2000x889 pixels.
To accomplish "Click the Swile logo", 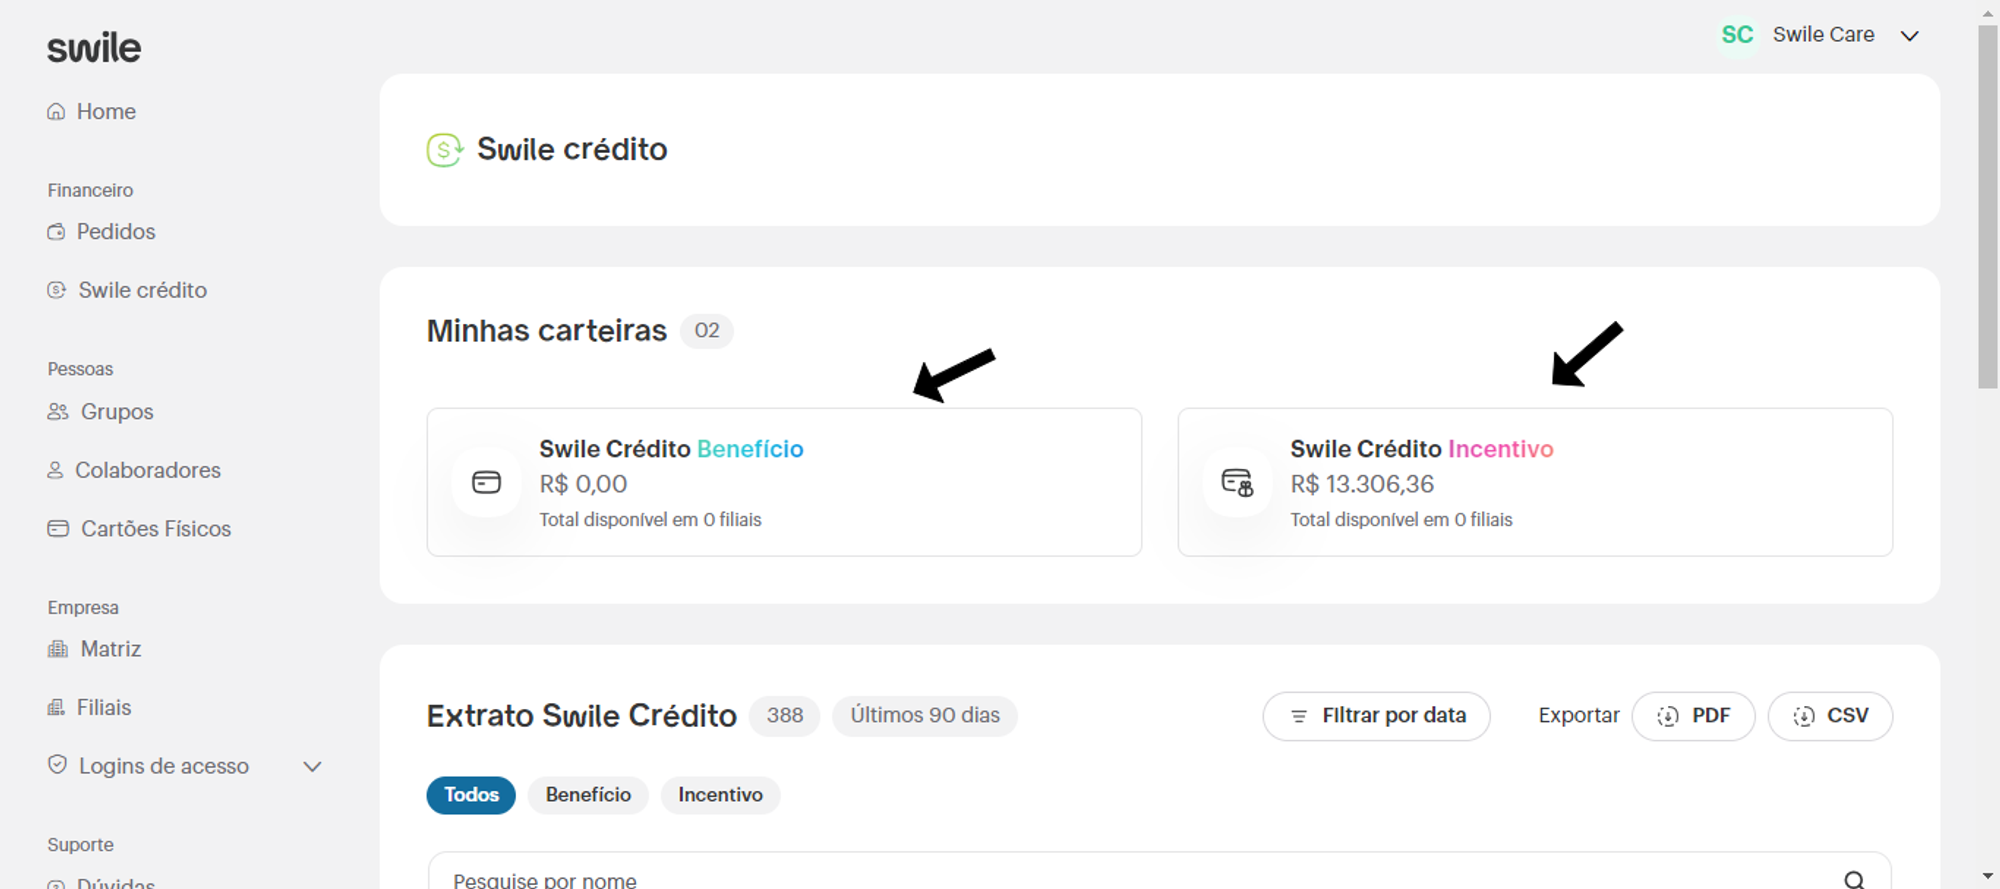I will [x=94, y=48].
